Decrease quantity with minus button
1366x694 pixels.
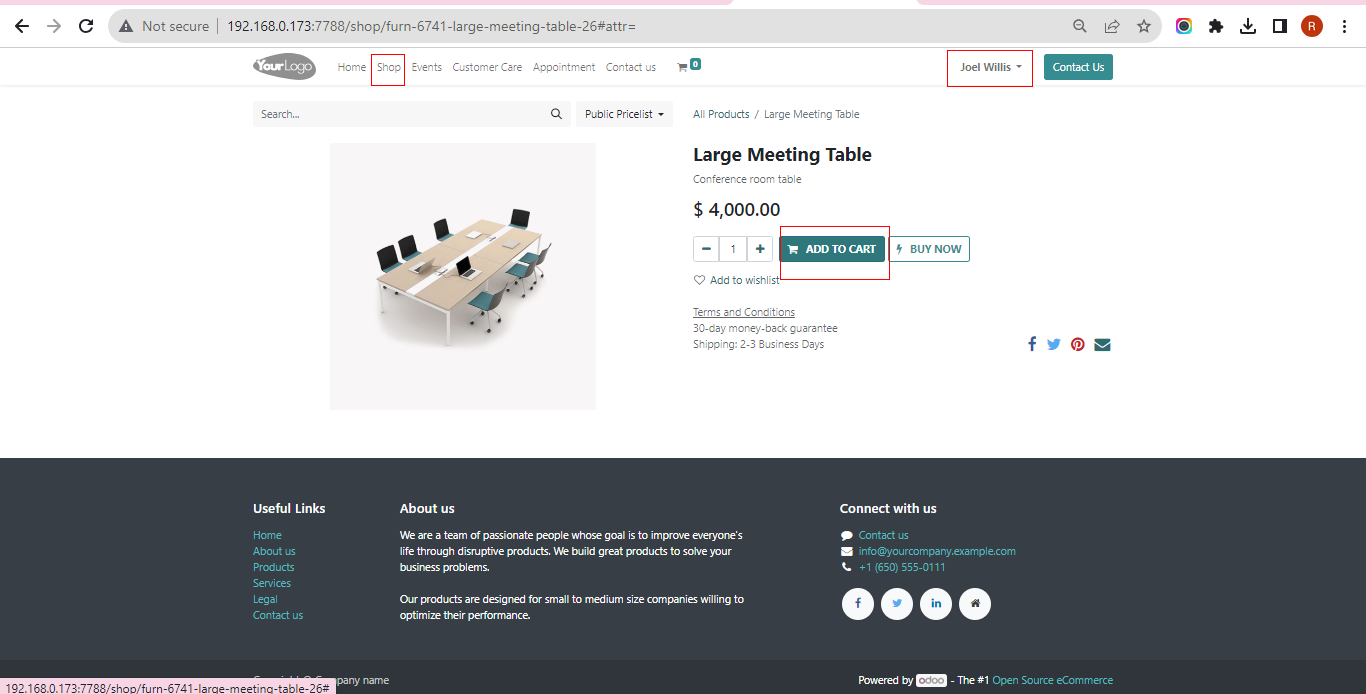(x=706, y=249)
